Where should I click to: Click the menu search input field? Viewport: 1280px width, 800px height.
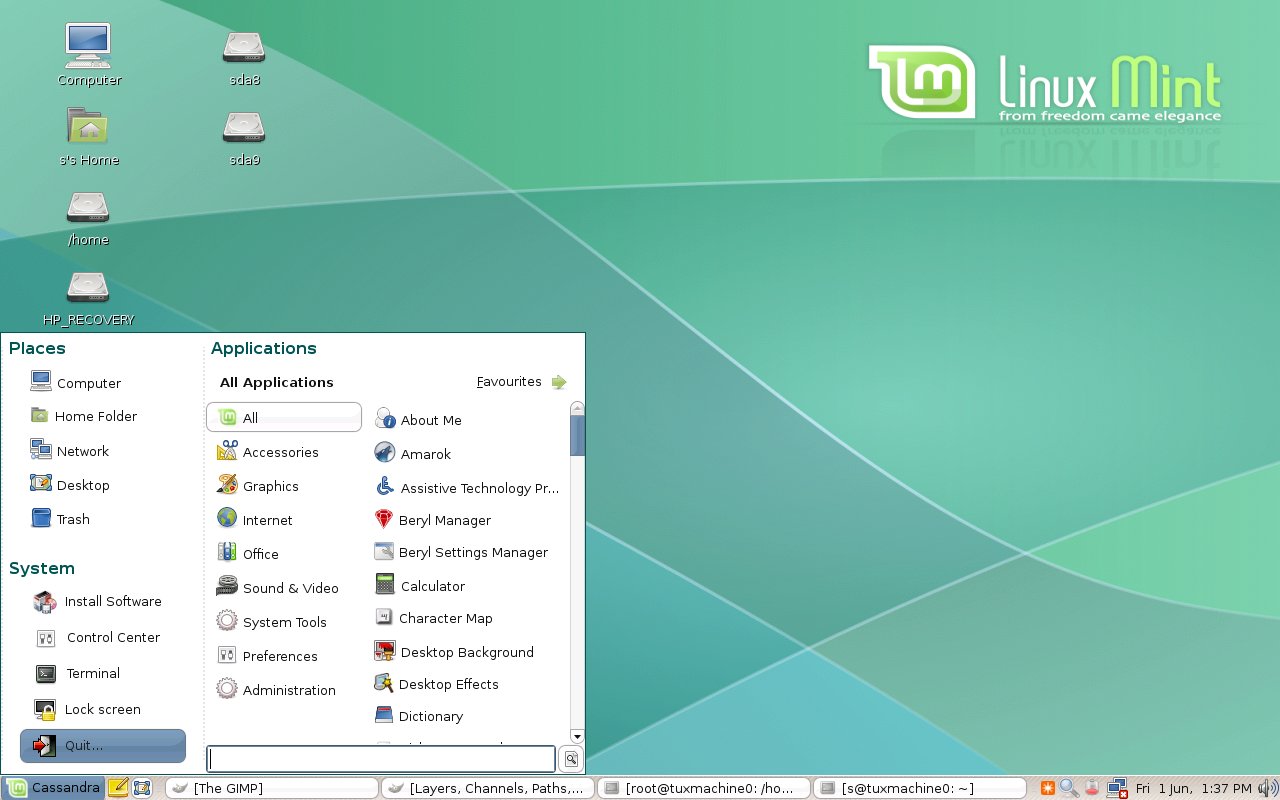pyautogui.click(x=381, y=759)
